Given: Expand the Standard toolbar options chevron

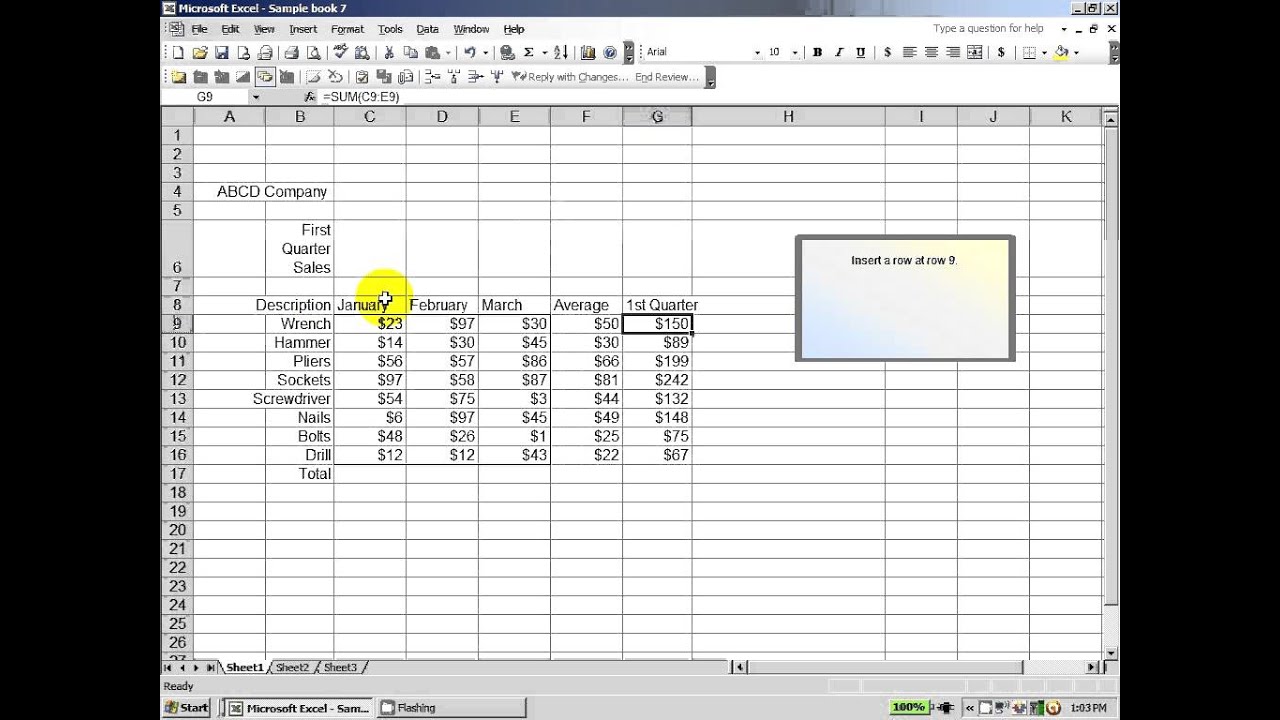Looking at the screenshot, I should tap(628, 53).
